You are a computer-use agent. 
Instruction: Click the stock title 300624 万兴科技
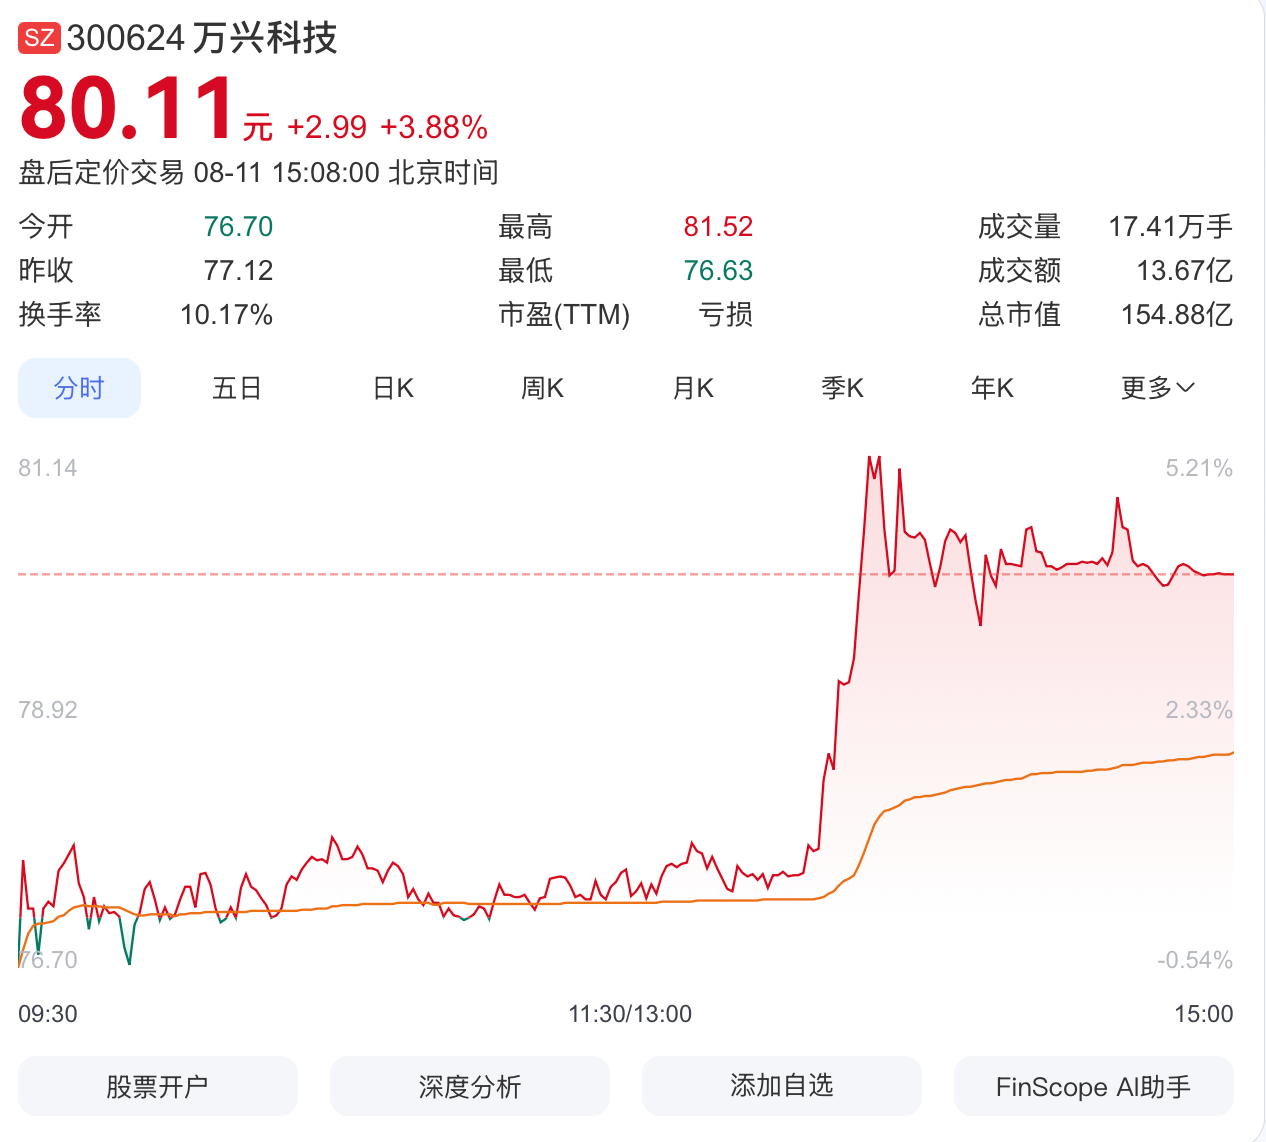pos(202,38)
